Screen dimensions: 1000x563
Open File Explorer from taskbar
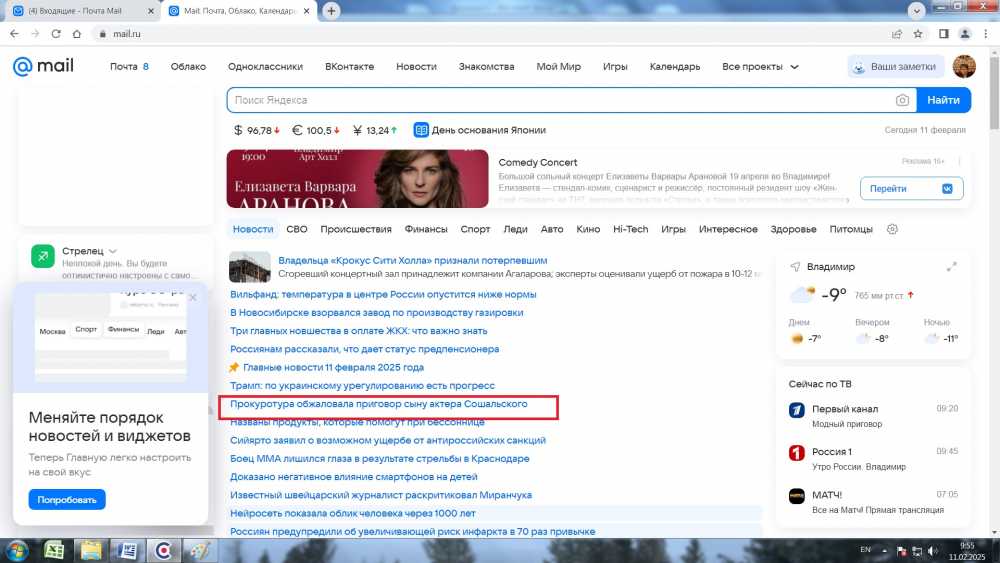(x=91, y=550)
